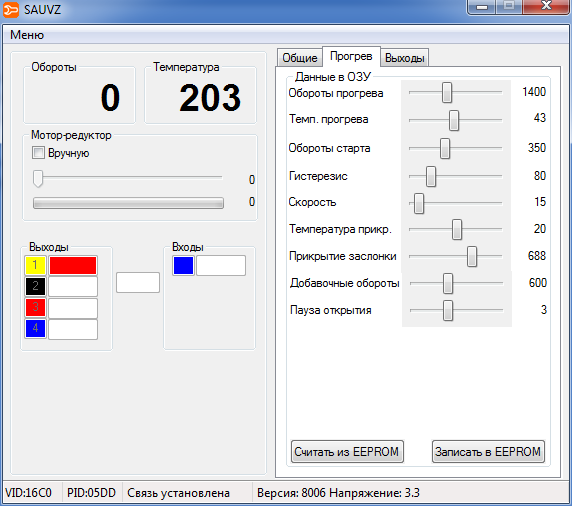Switch to the Общие tab

300,58
